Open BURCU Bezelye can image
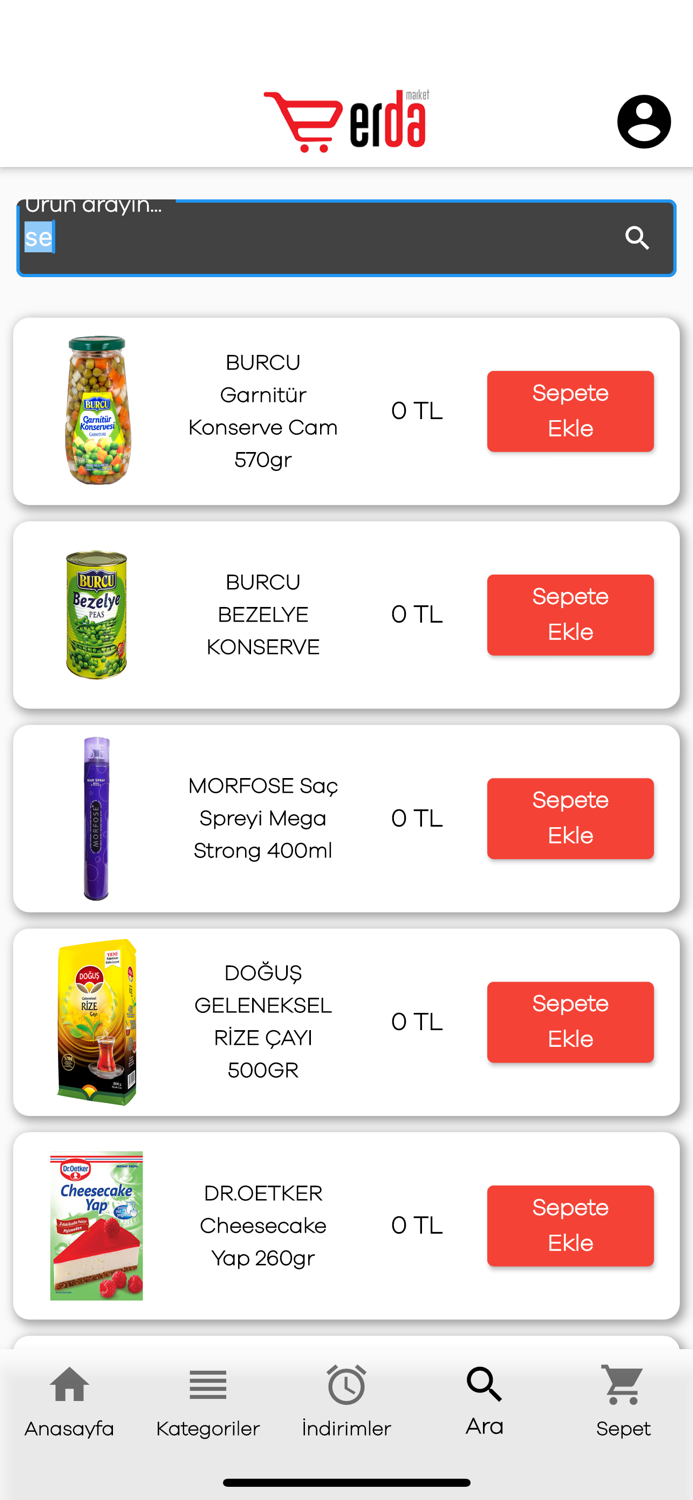 pyautogui.click(x=97, y=614)
